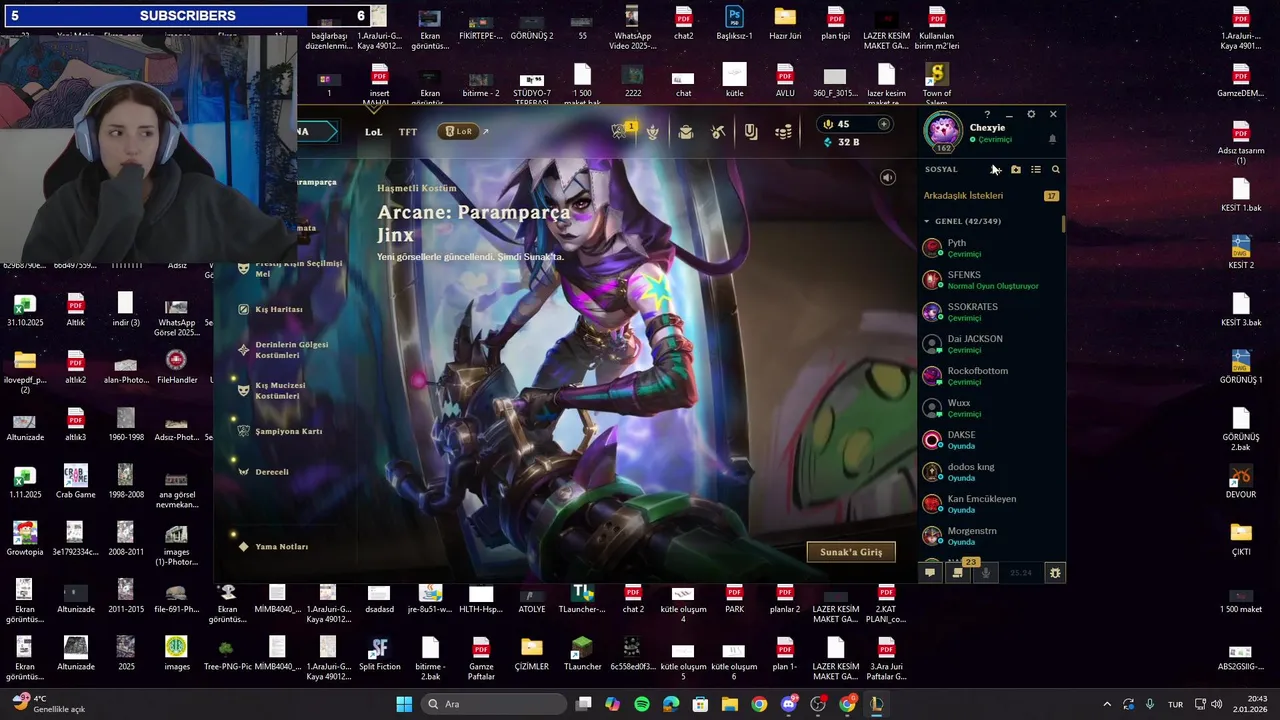Screen dimensions: 1280x720
Task: Open the Profile emblem icon in top bar
Action: click(x=653, y=132)
